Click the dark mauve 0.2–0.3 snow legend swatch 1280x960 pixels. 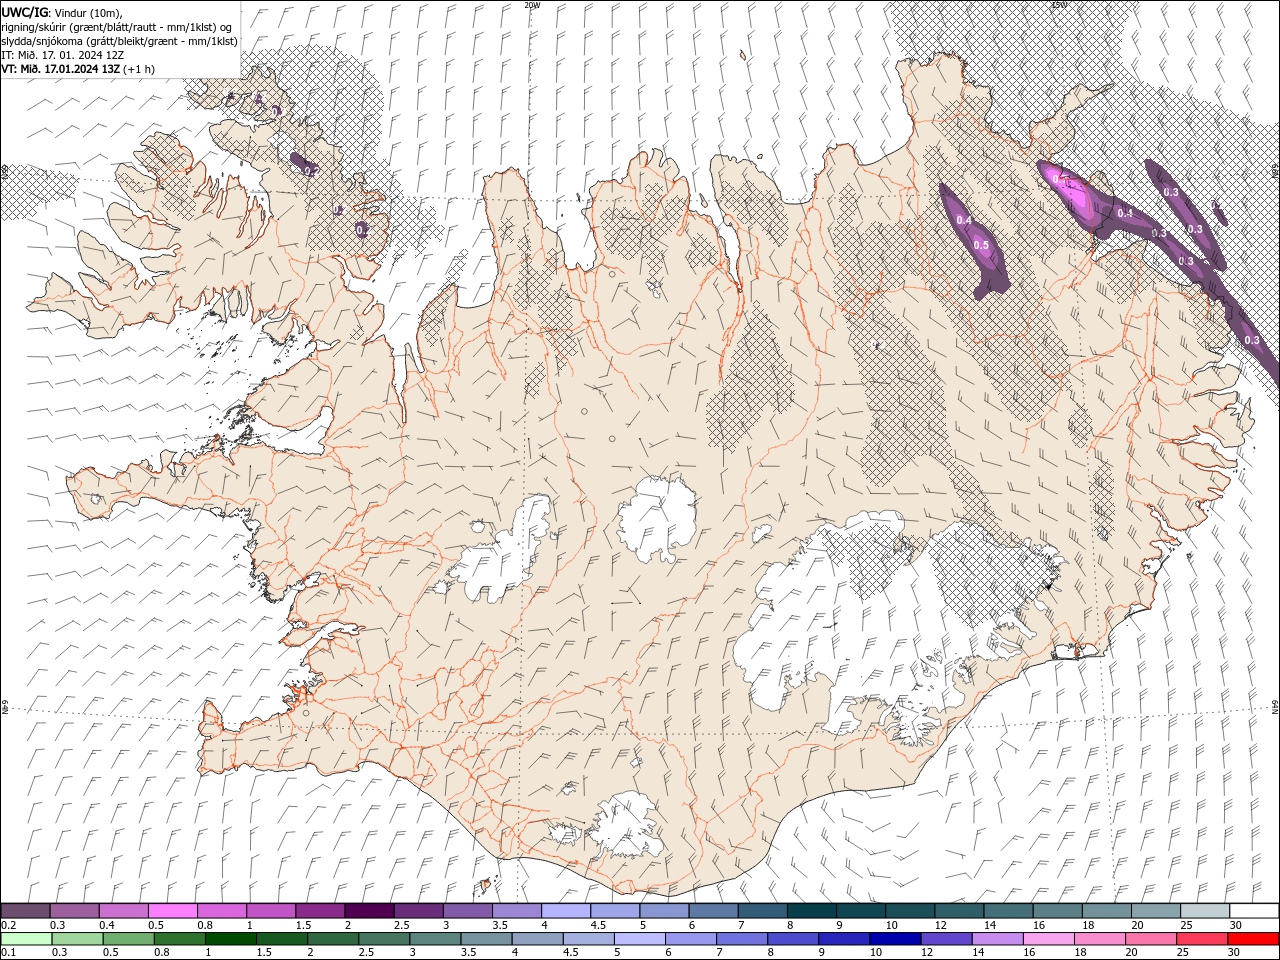(x=25, y=911)
